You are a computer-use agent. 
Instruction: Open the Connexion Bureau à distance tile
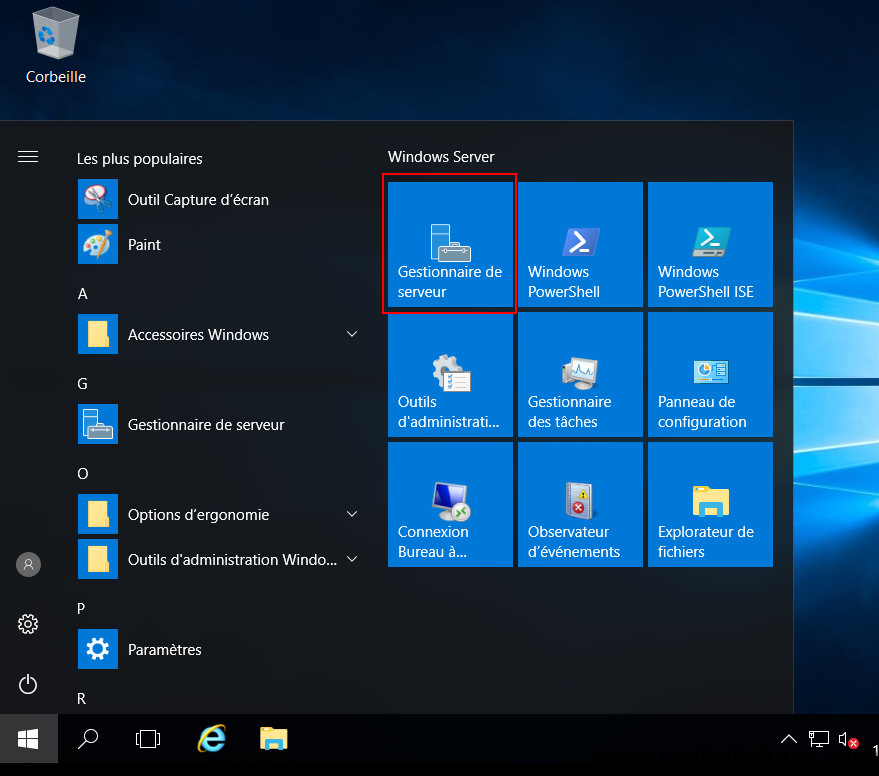coord(450,504)
